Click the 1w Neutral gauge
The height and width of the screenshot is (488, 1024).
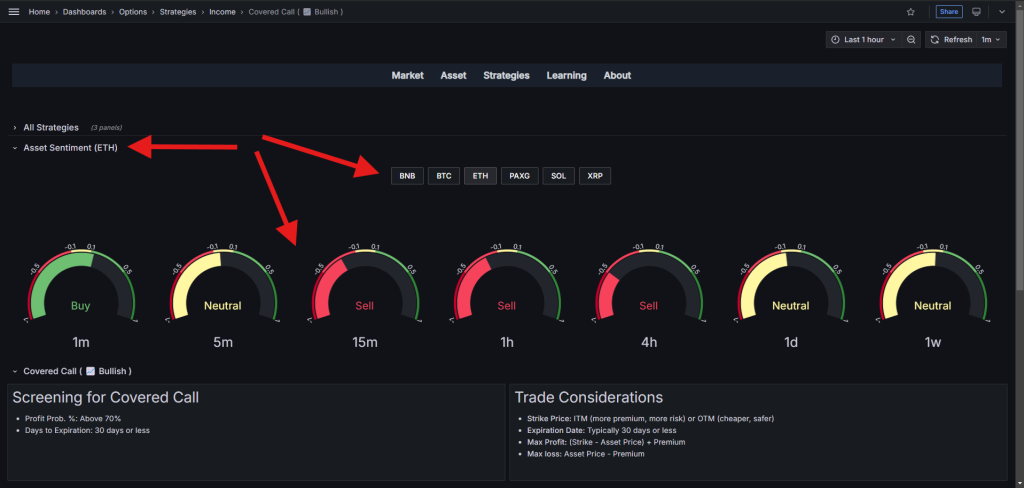pos(933,285)
